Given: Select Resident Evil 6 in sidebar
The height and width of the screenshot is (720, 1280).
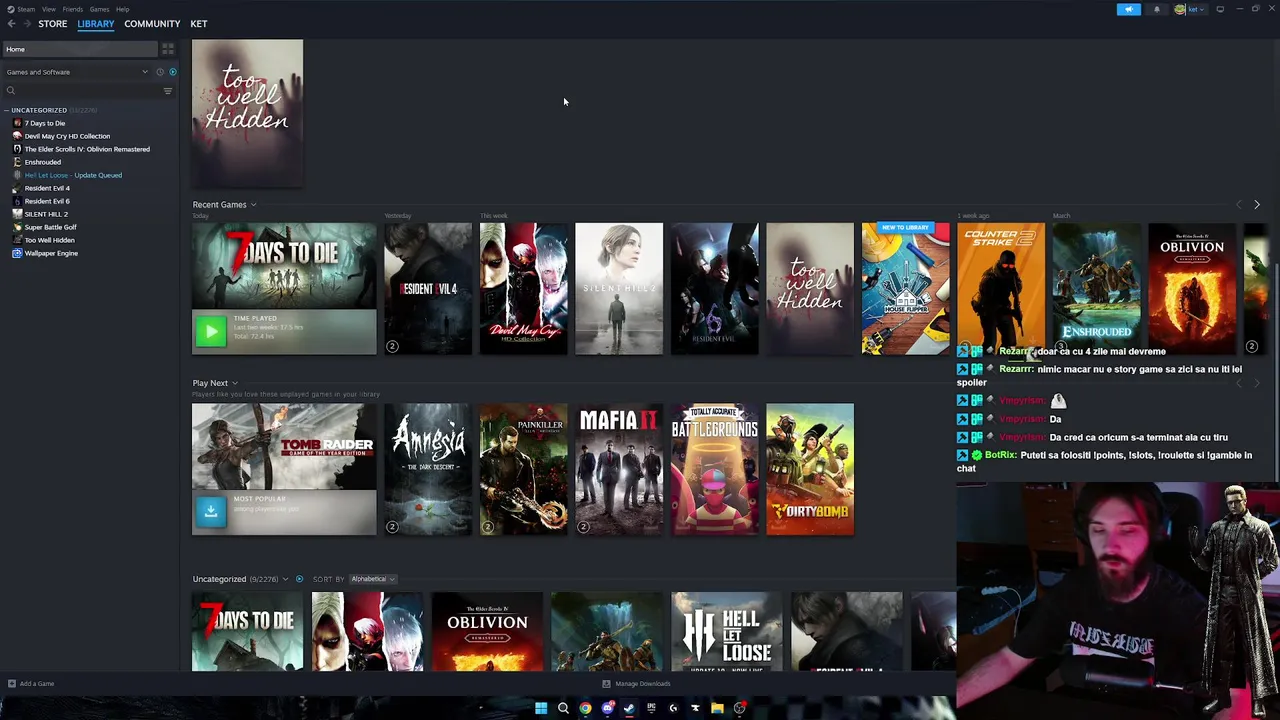Looking at the screenshot, I should point(47,201).
